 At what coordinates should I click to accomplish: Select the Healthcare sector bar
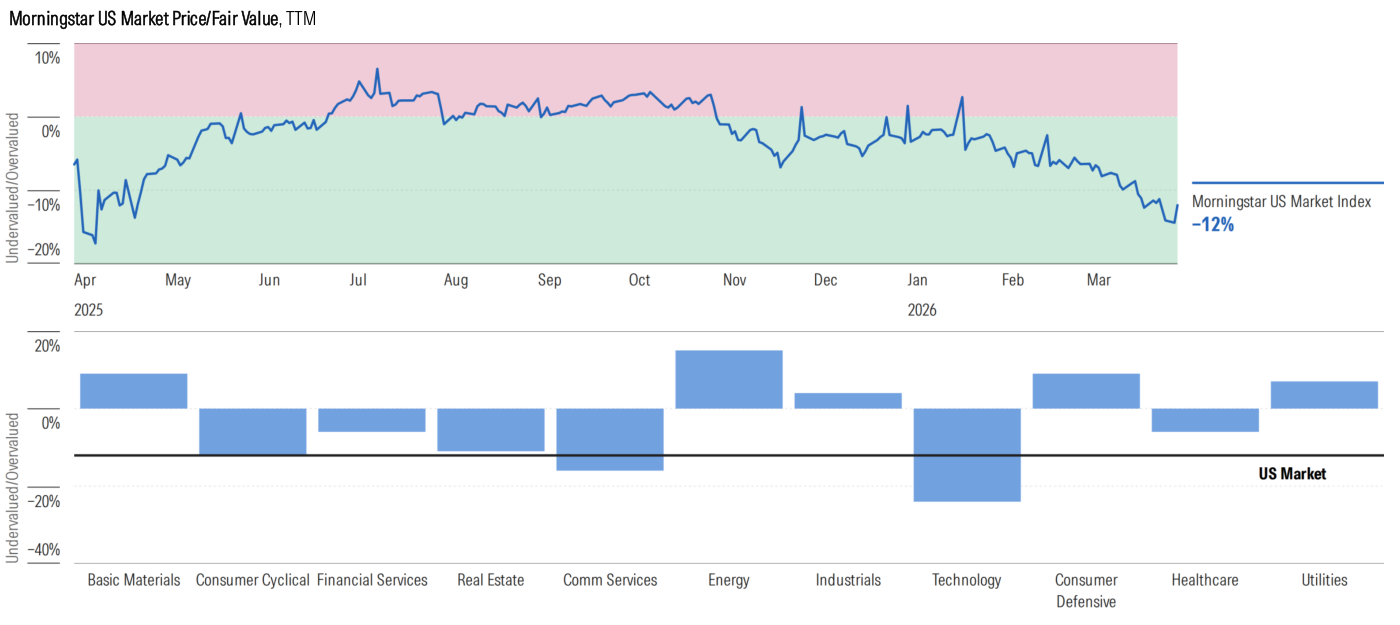[1205, 420]
